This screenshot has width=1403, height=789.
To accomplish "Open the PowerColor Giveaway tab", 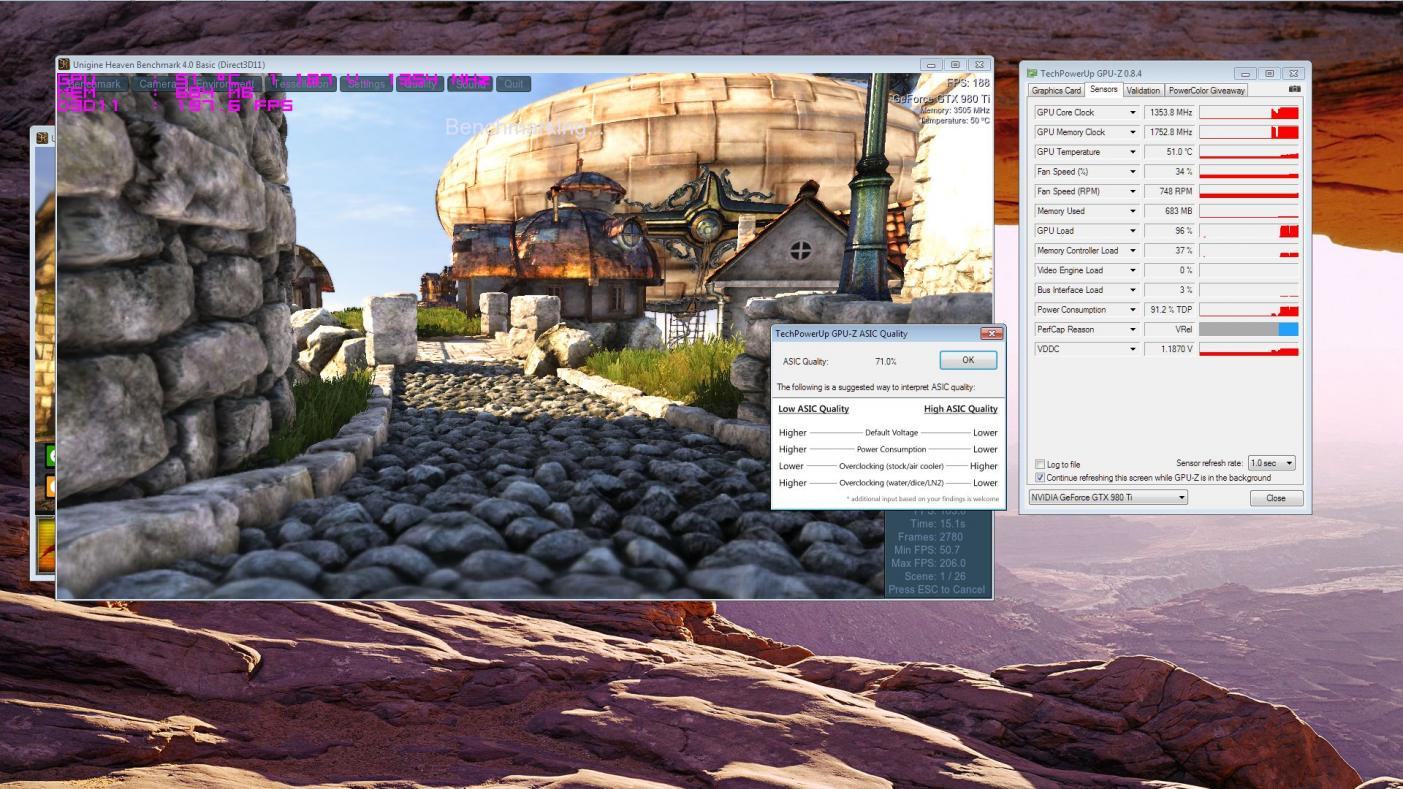I will tap(1207, 90).
